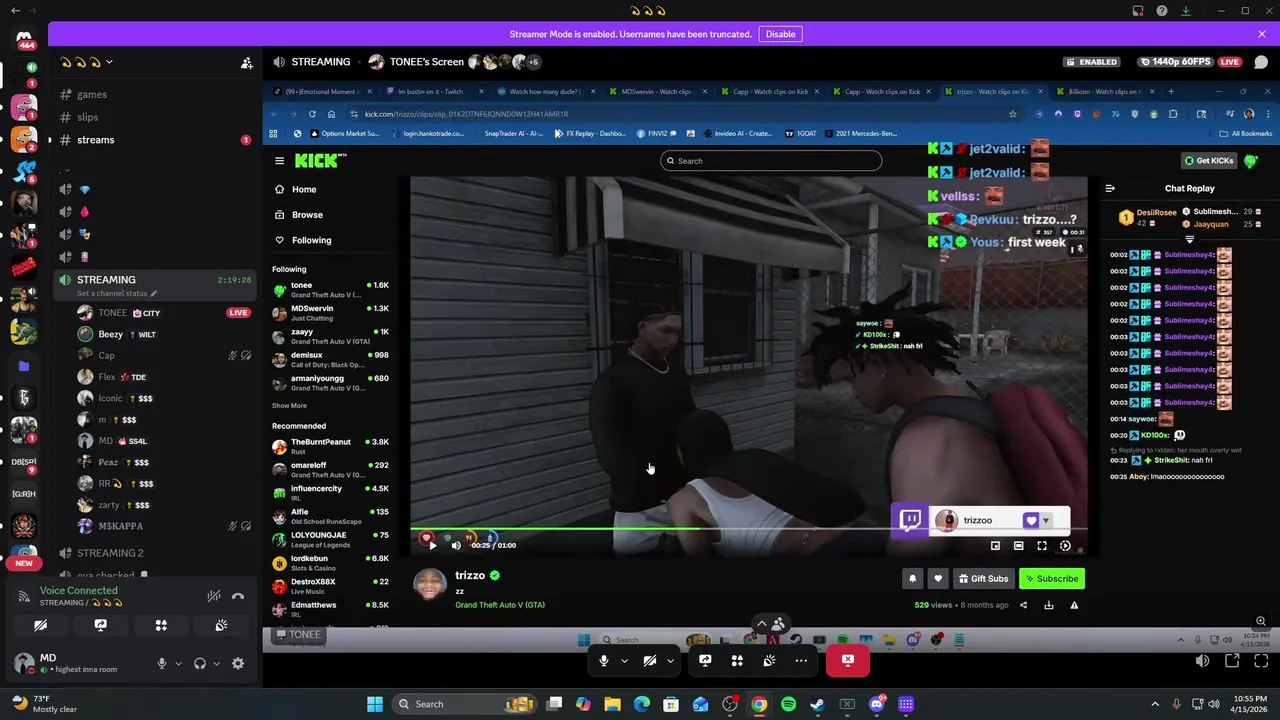
Task: Report the clip with warning icon
Action: pos(1074,605)
